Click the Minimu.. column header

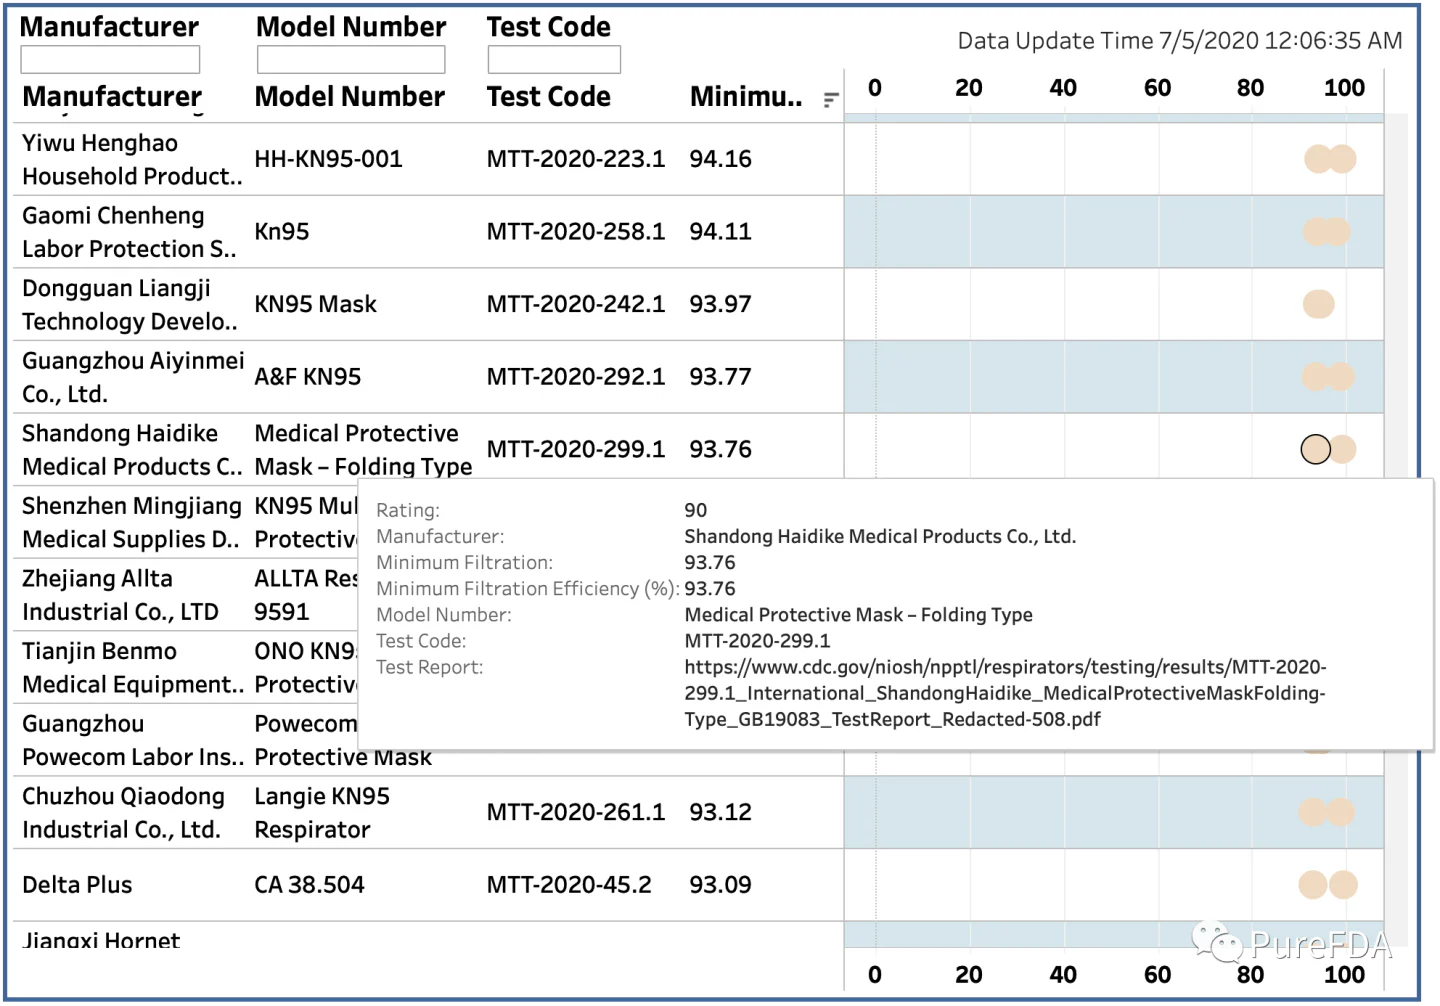(x=746, y=97)
